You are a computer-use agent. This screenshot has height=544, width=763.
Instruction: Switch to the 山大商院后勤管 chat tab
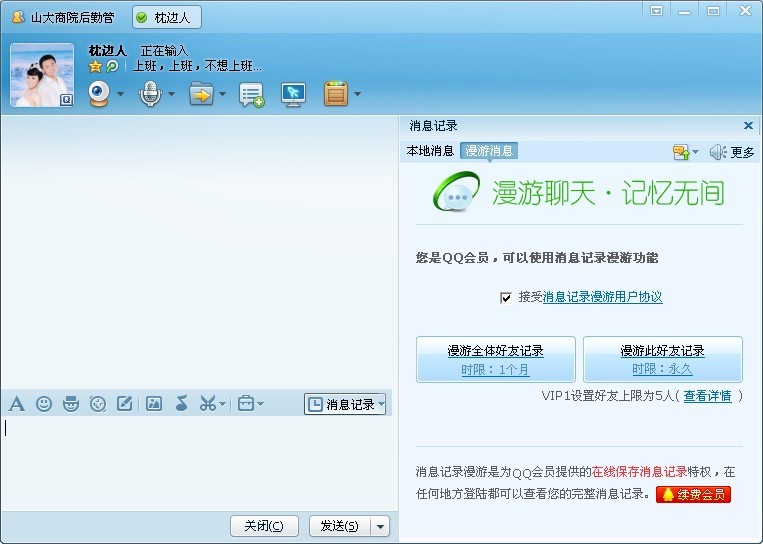pyautogui.click(x=63, y=18)
